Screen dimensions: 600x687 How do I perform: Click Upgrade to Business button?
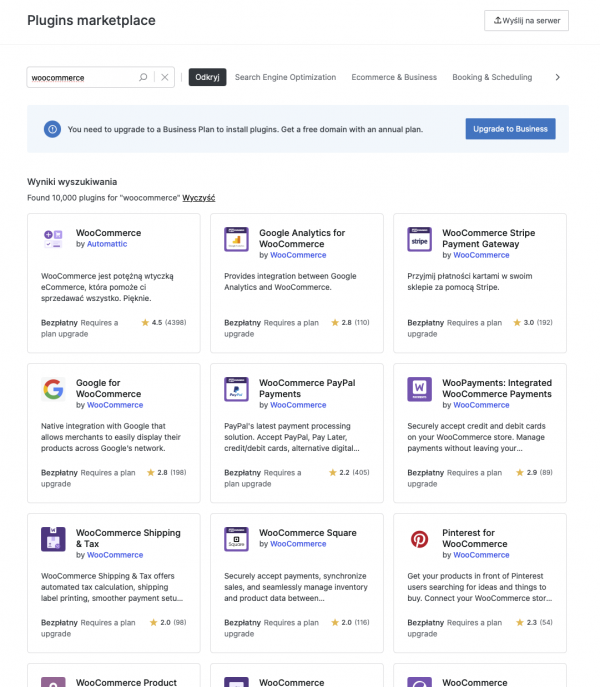point(510,129)
